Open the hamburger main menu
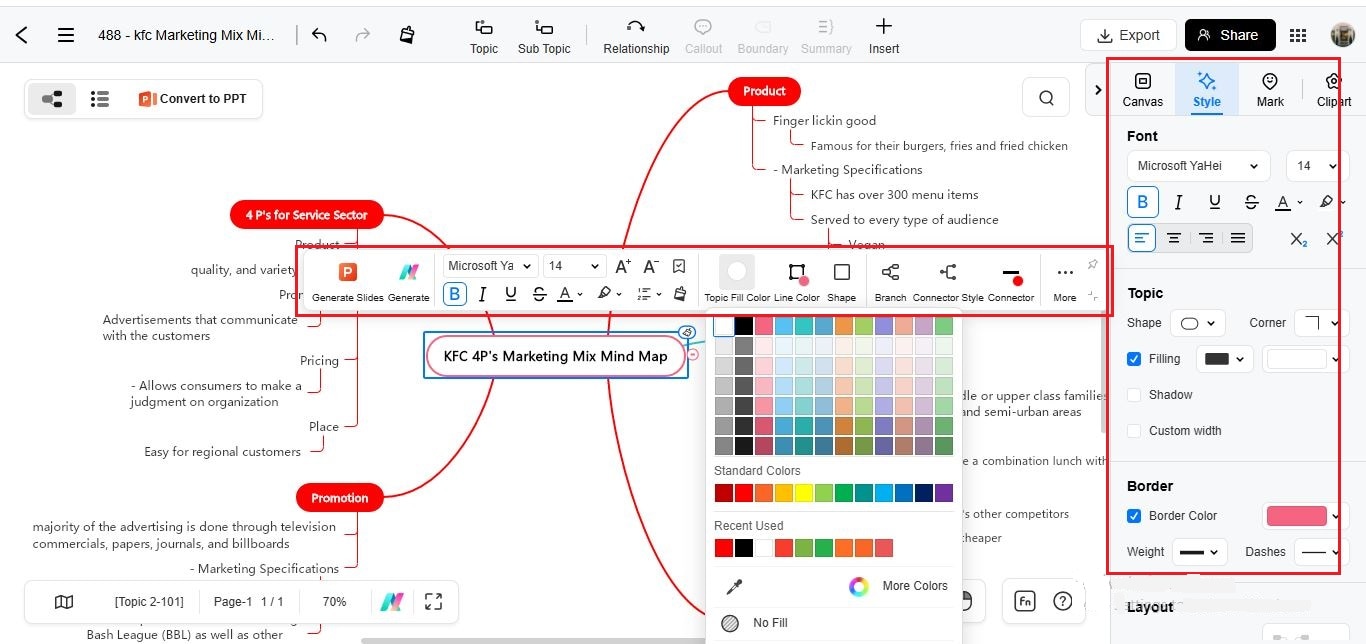The height and width of the screenshot is (644, 1366). (x=66, y=35)
